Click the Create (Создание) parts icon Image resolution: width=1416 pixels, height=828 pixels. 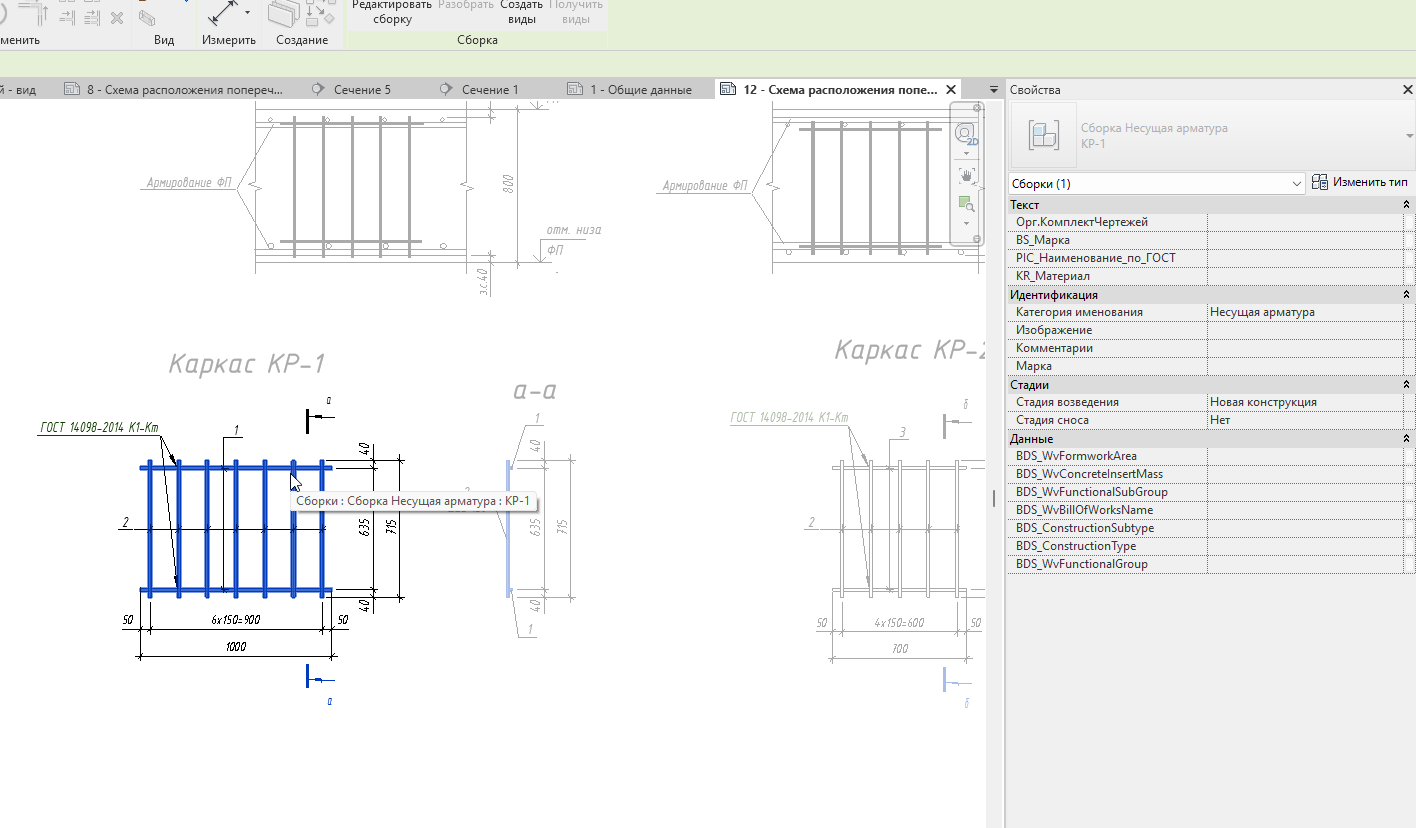coord(285,14)
